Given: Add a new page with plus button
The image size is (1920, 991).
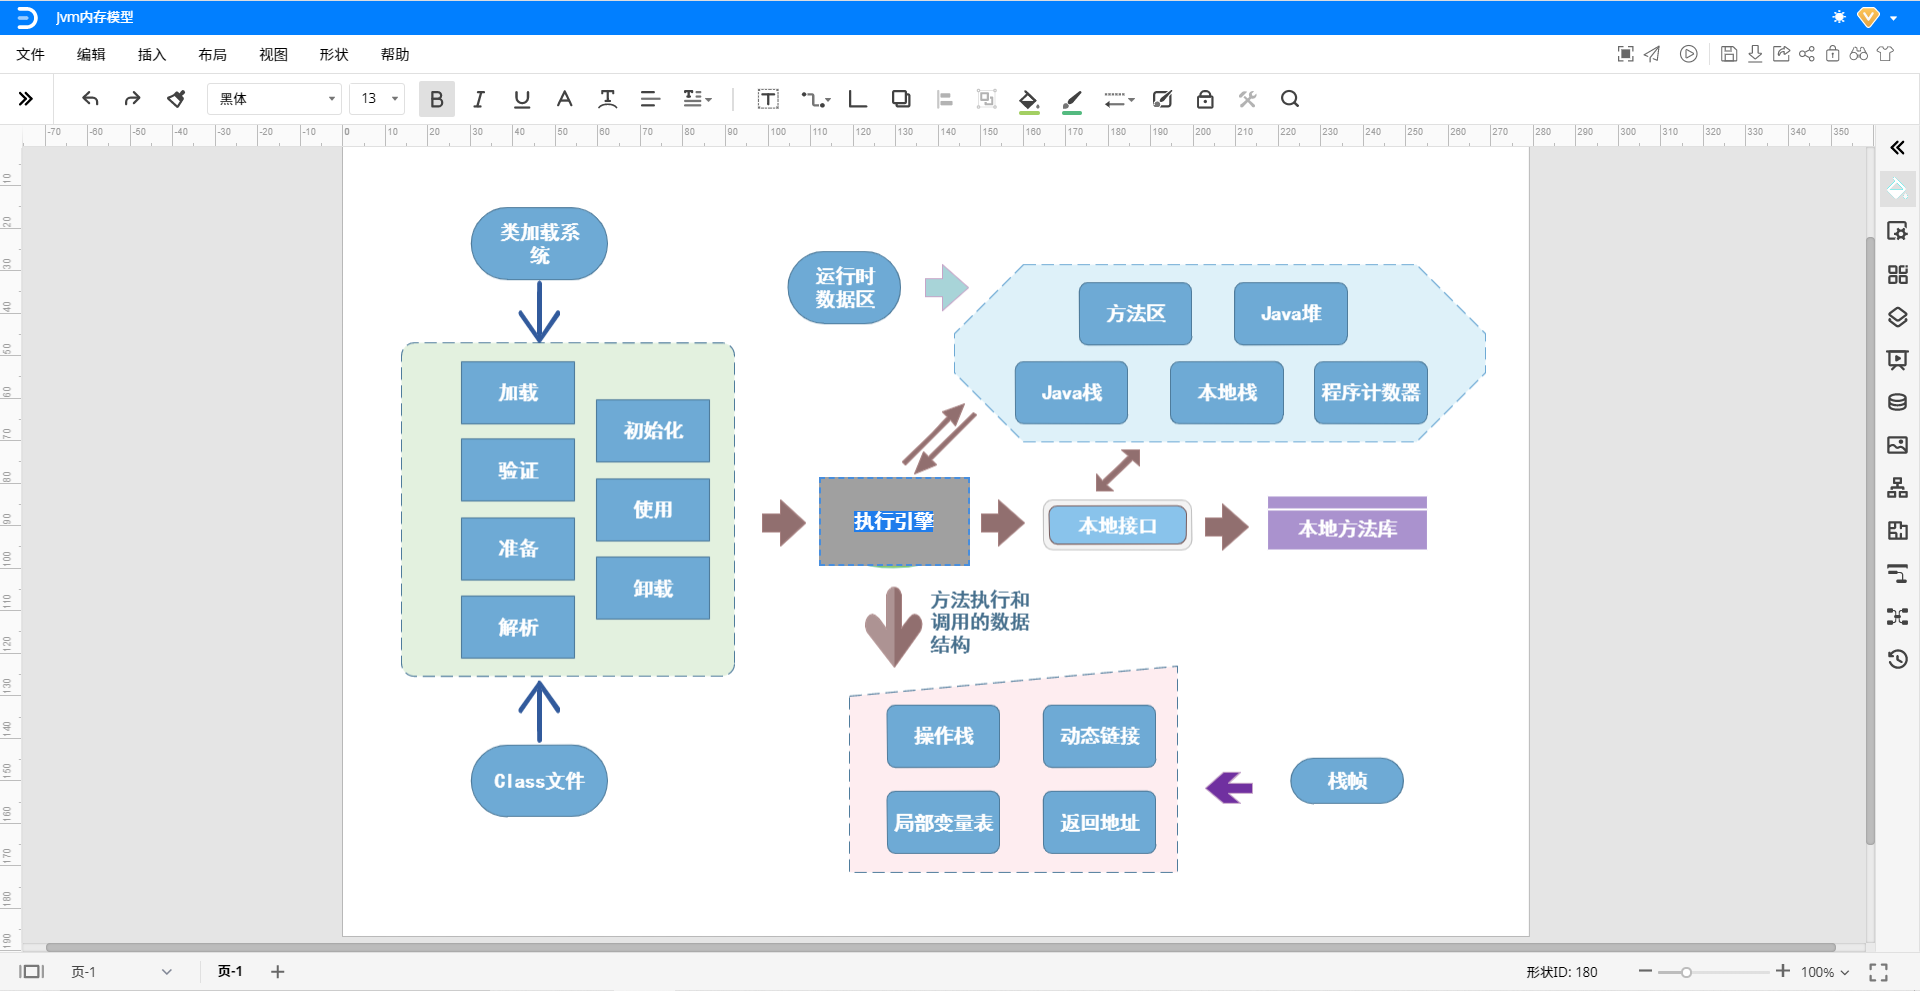Looking at the screenshot, I should pyautogui.click(x=278, y=972).
